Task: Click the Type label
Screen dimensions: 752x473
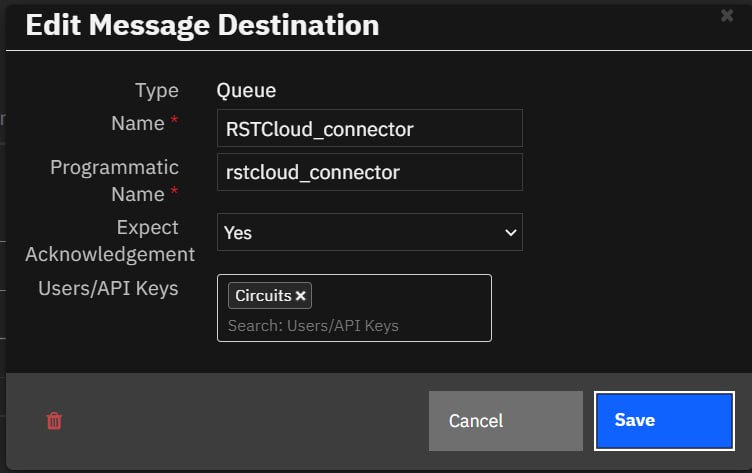Action: pyautogui.click(x=157, y=90)
